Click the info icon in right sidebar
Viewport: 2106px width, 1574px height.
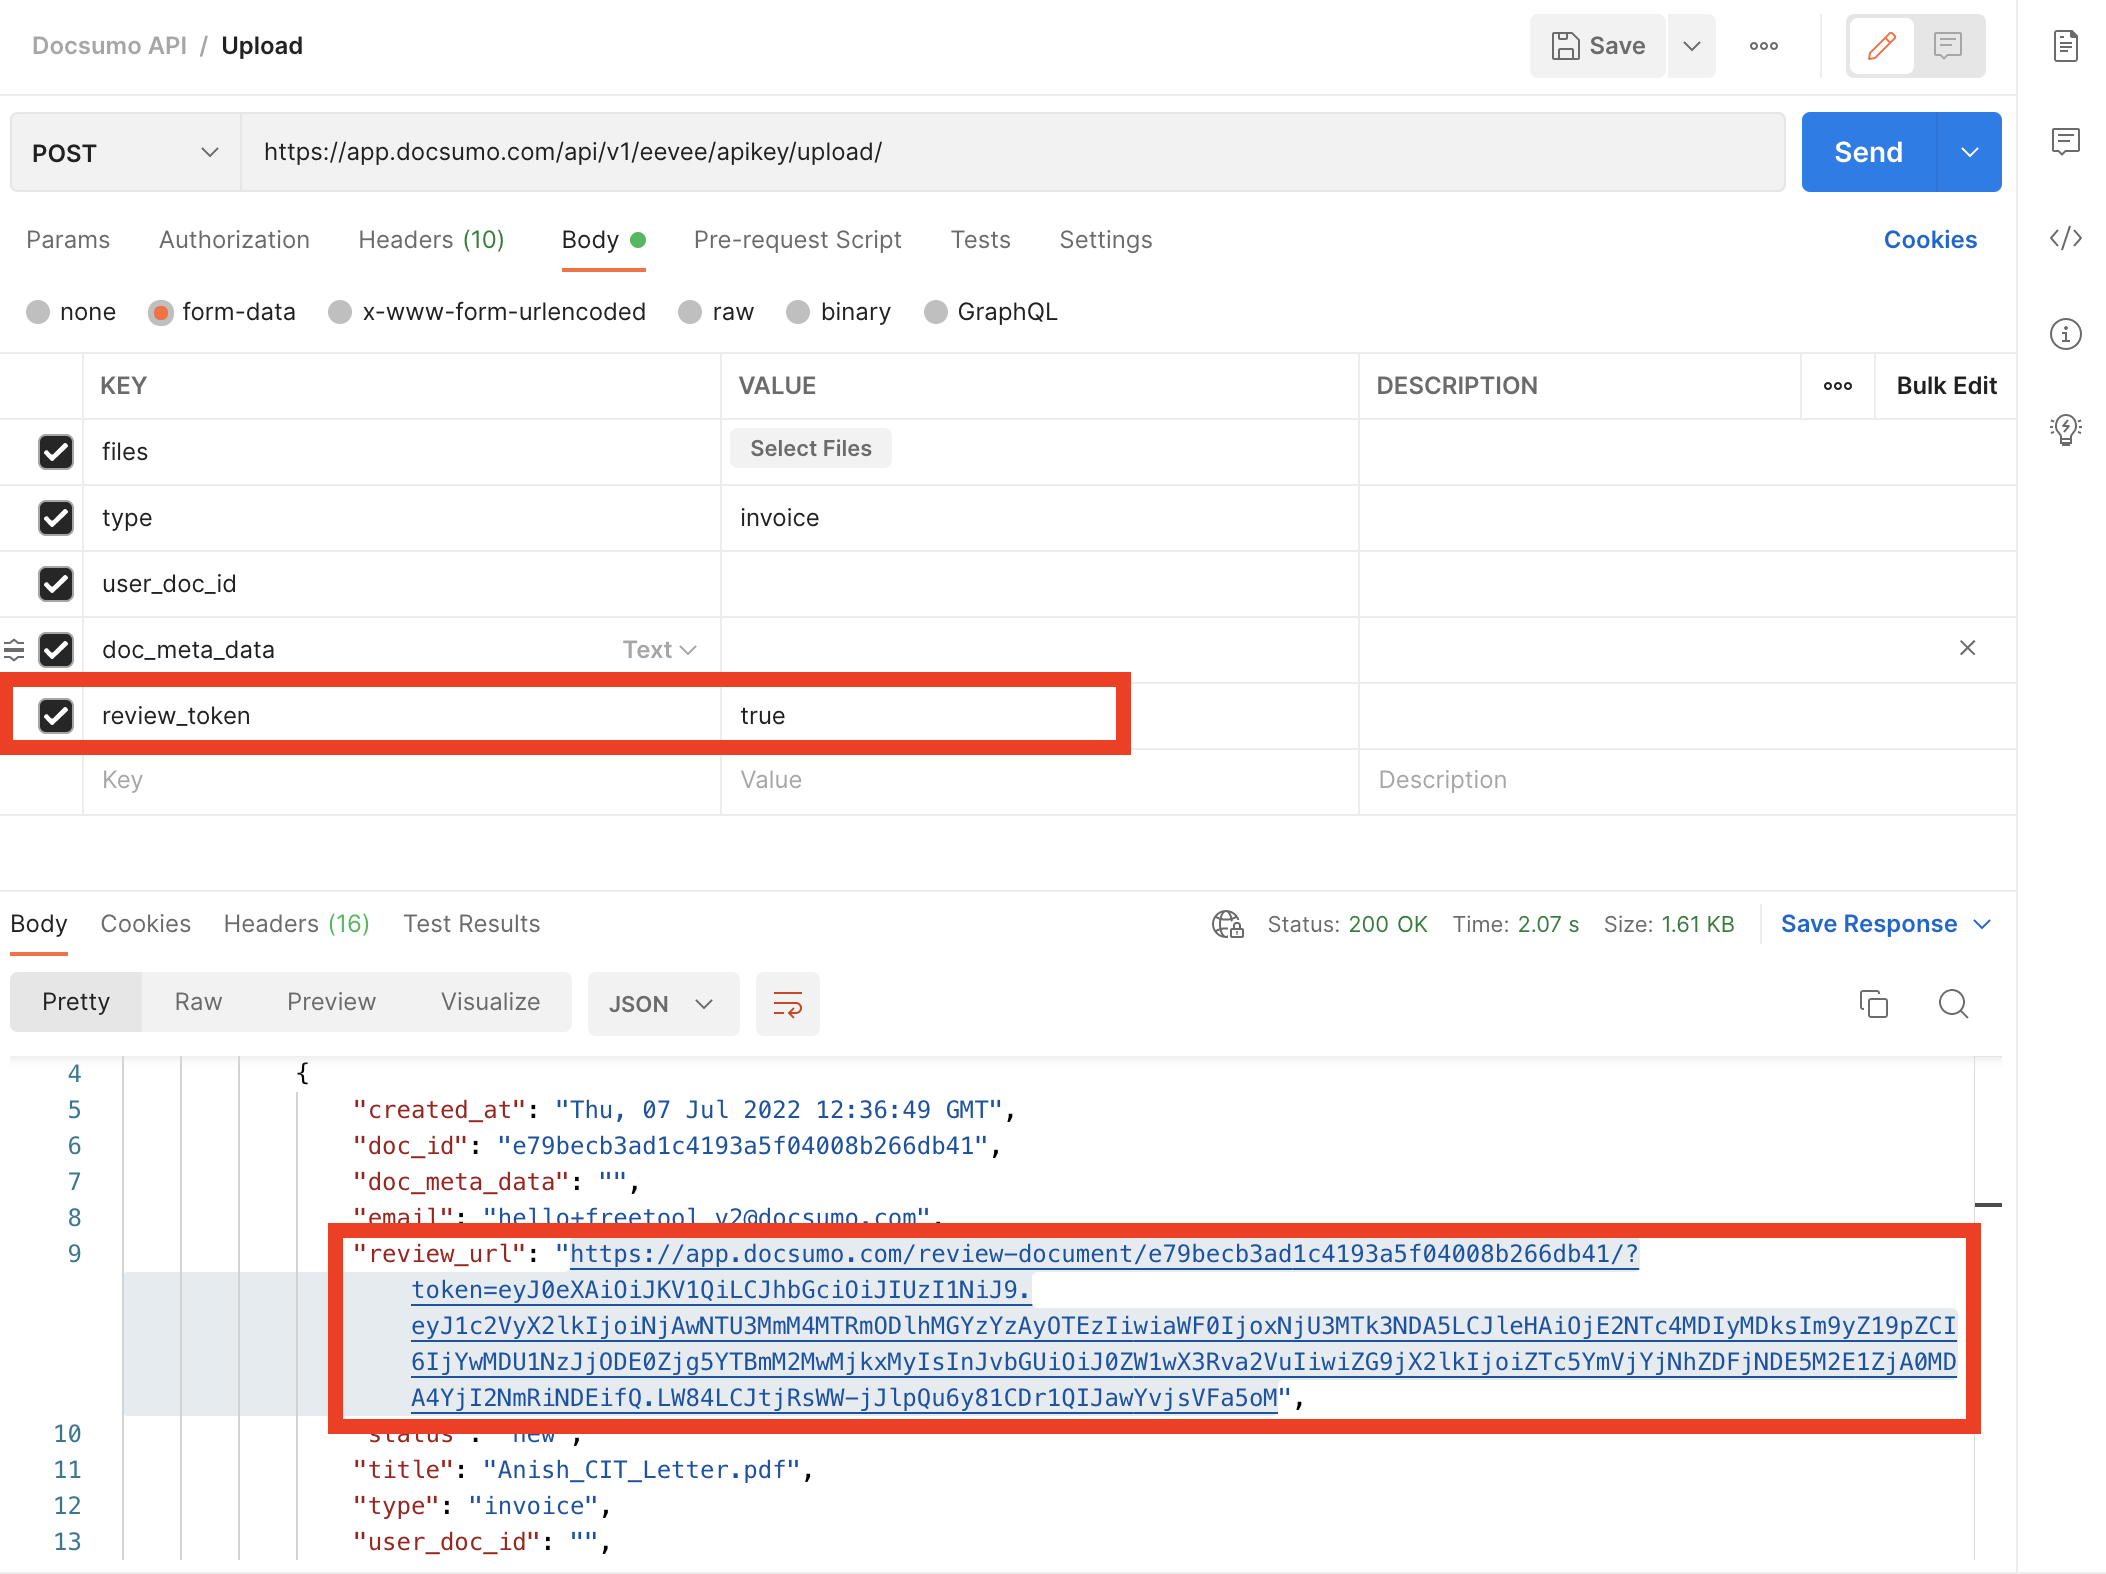click(2065, 333)
